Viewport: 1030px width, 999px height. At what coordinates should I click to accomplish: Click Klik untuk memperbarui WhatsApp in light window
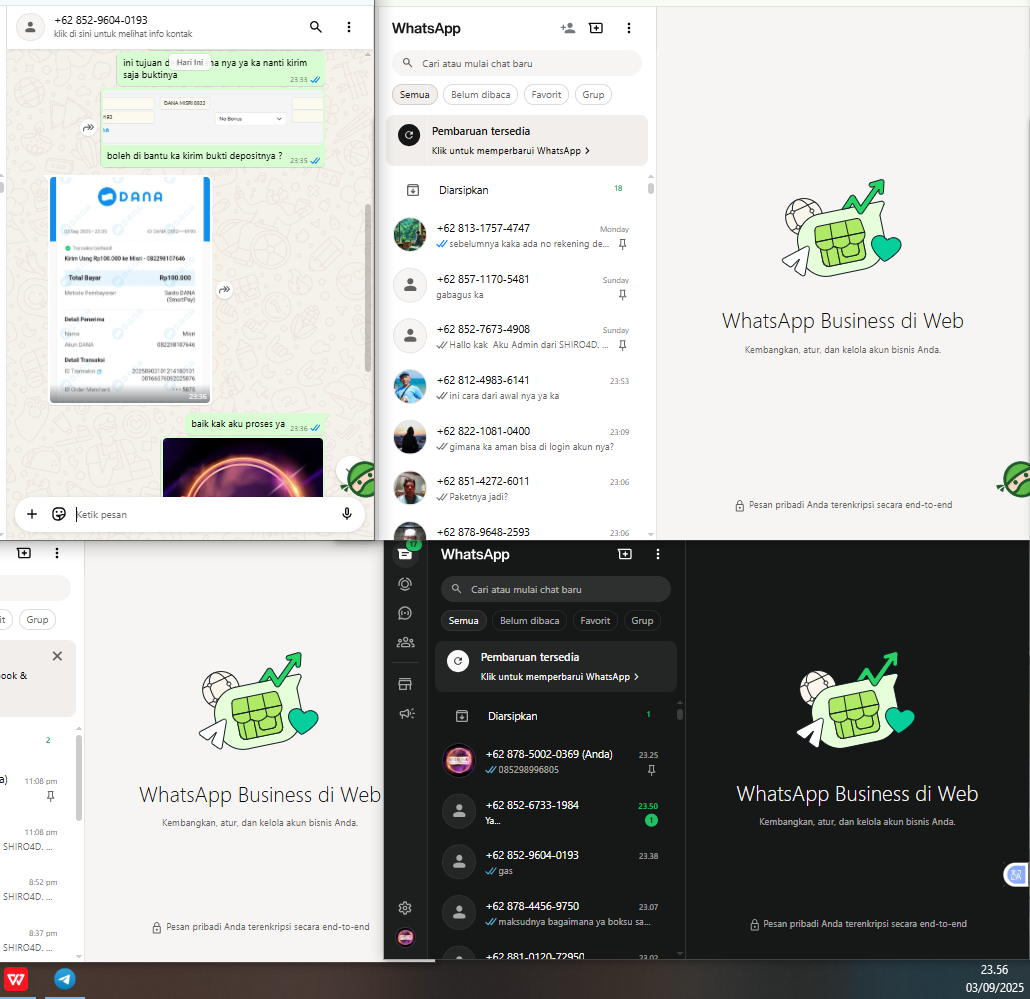point(510,150)
